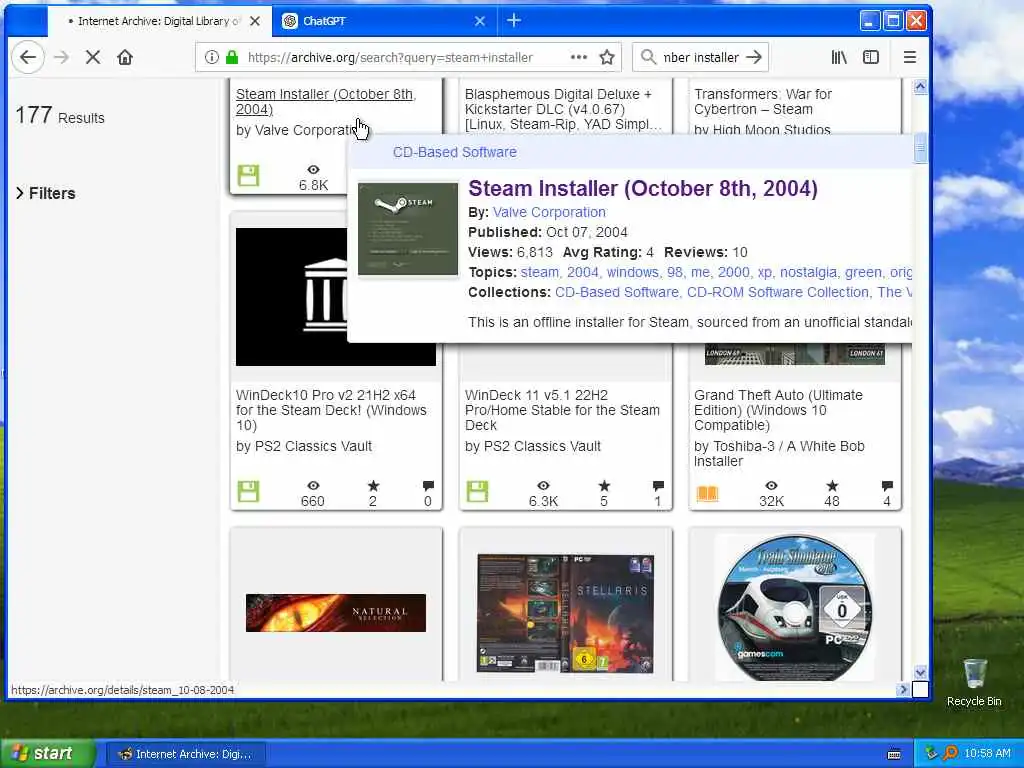The height and width of the screenshot is (768, 1024).
Task: Open Steam Installer (October 8th, 2004) card title
Action: (326, 101)
